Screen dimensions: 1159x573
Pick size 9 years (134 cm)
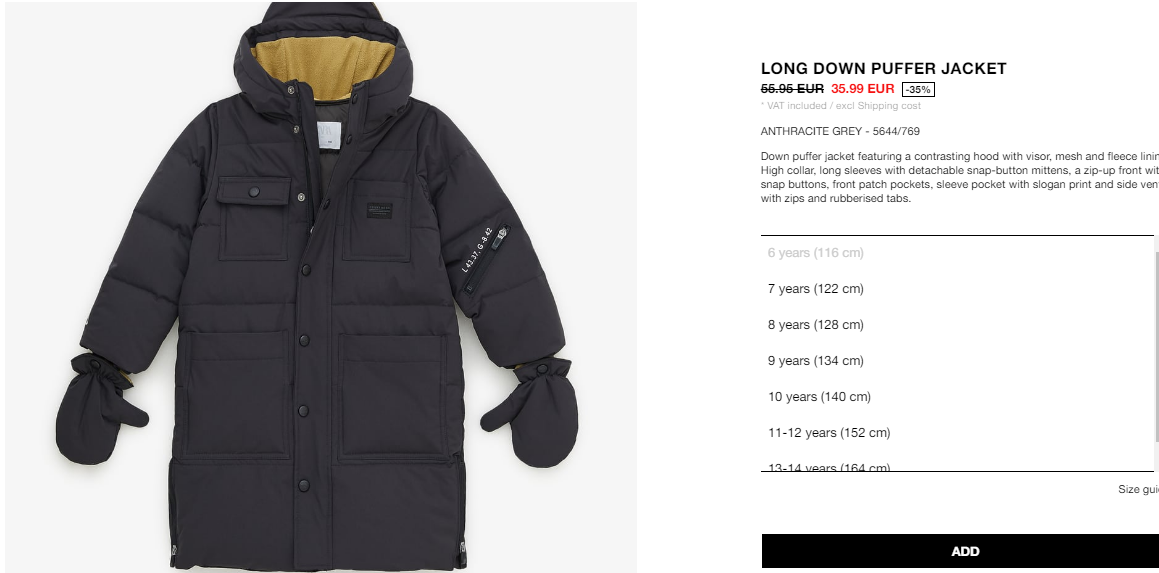pos(957,361)
